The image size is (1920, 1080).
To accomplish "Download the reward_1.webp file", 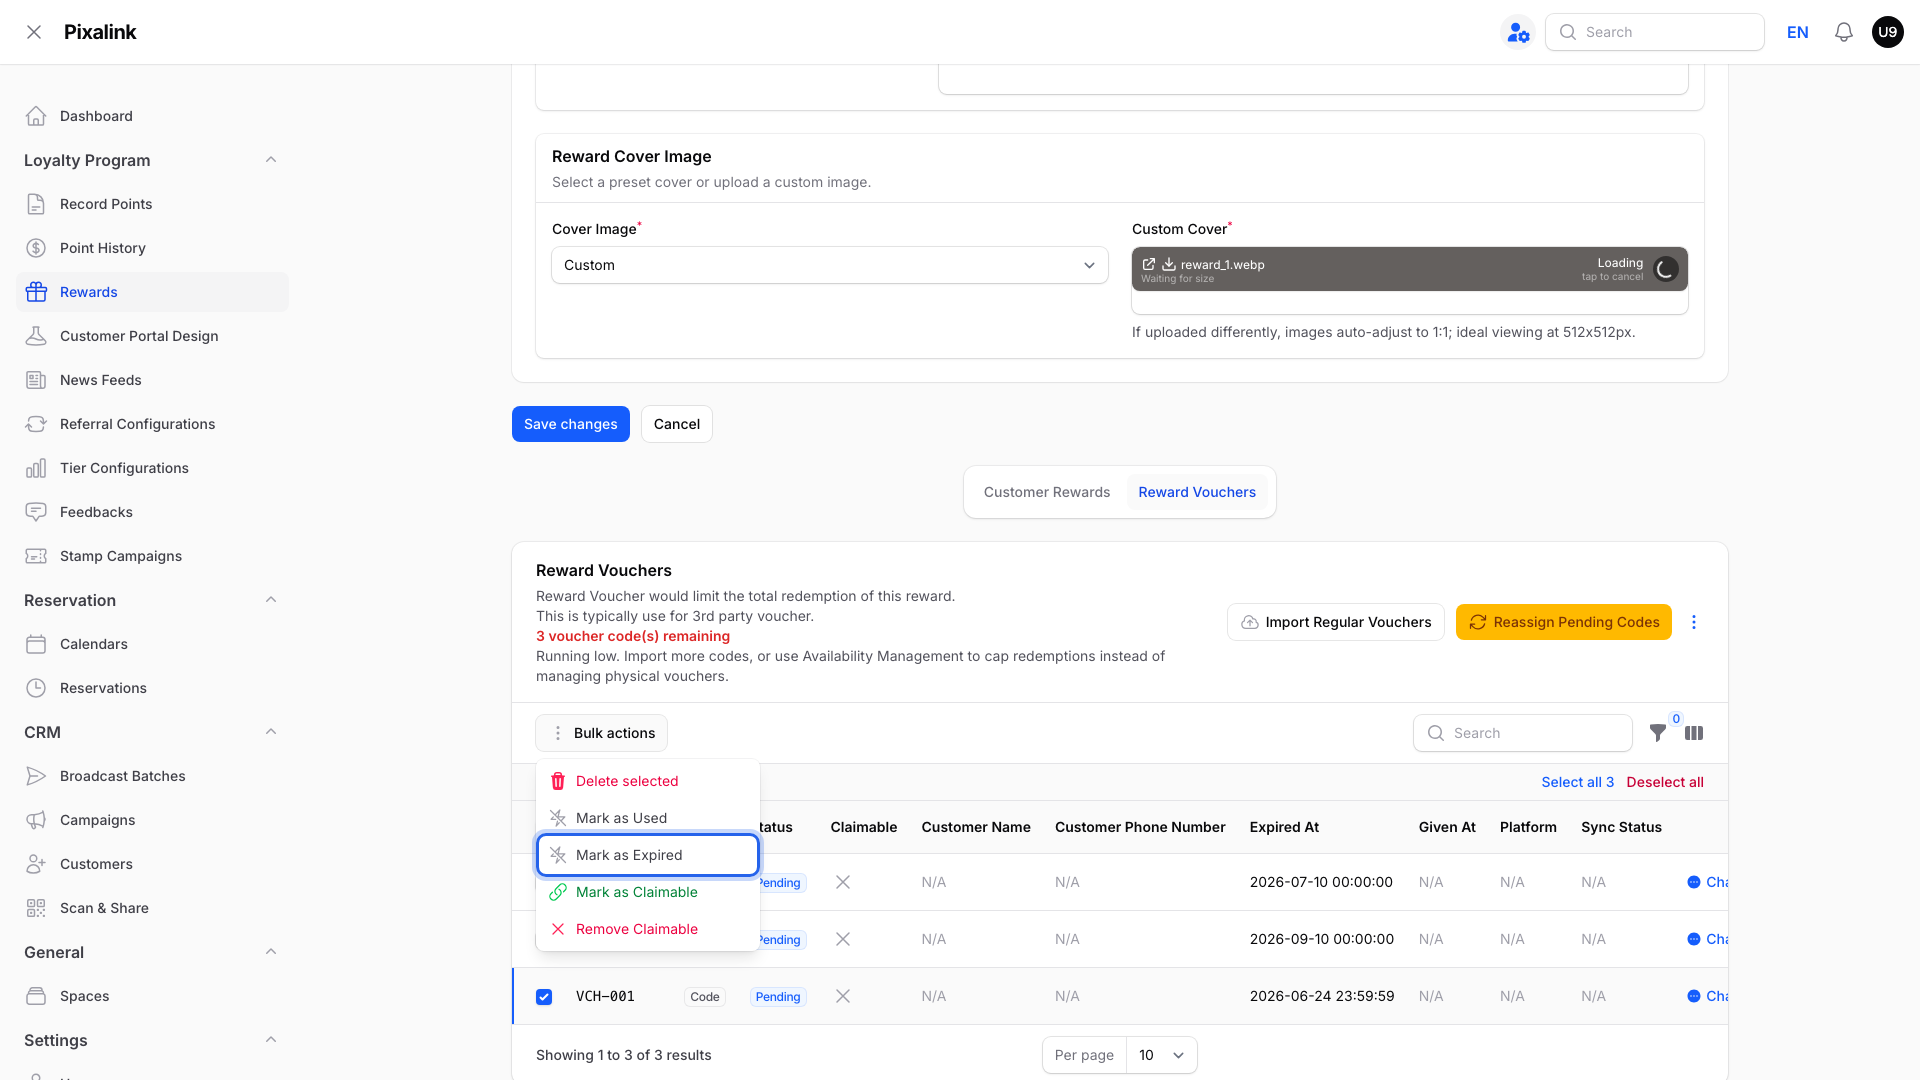I will [x=1168, y=264].
